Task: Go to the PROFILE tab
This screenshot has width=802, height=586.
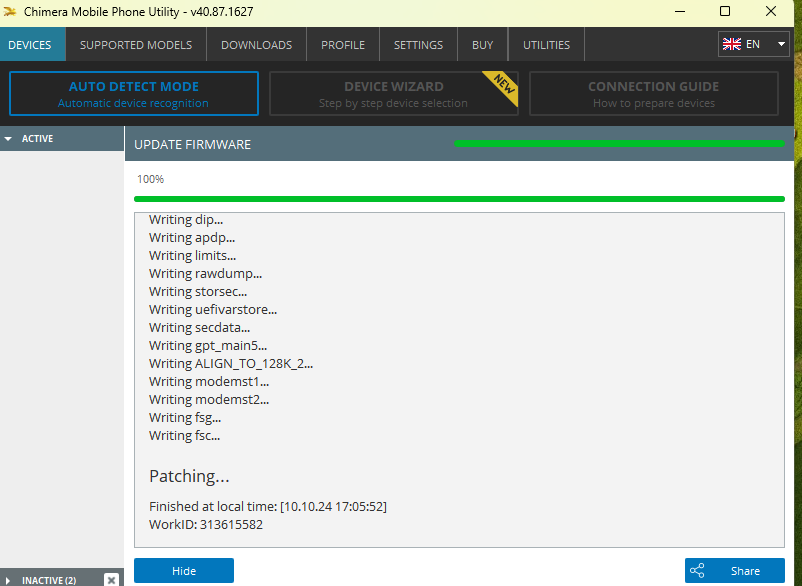Action: (343, 45)
